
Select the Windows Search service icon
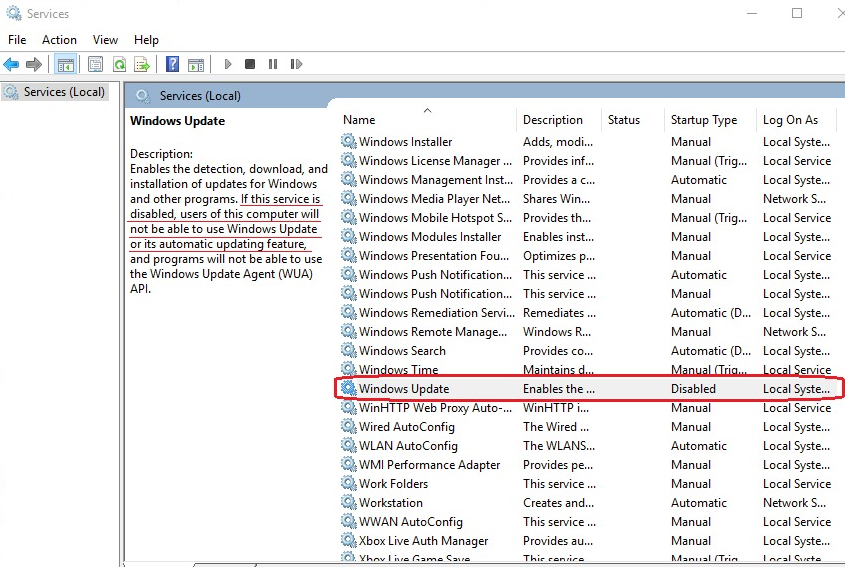349,351
